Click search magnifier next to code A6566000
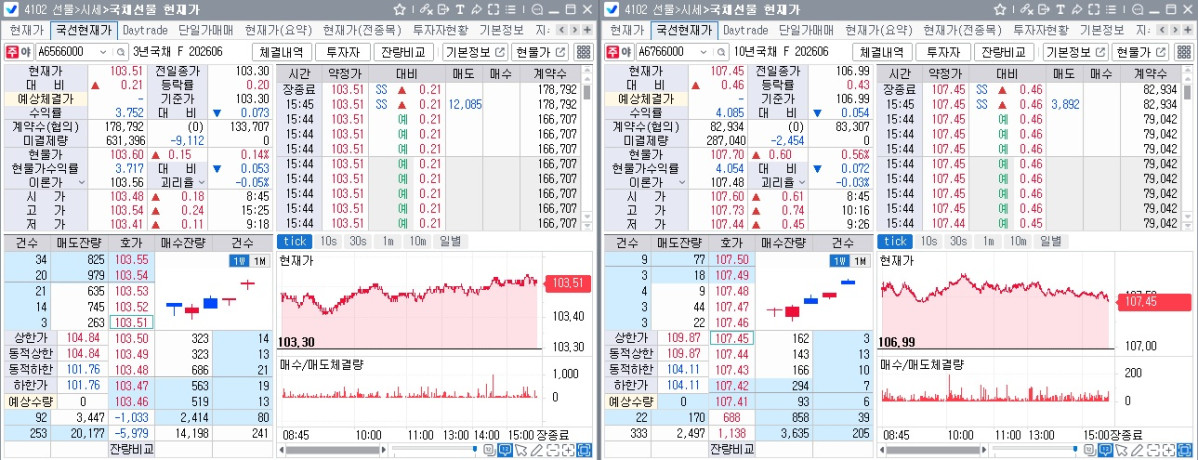Viewport: 1198px width, 460px height. point(120,52)
